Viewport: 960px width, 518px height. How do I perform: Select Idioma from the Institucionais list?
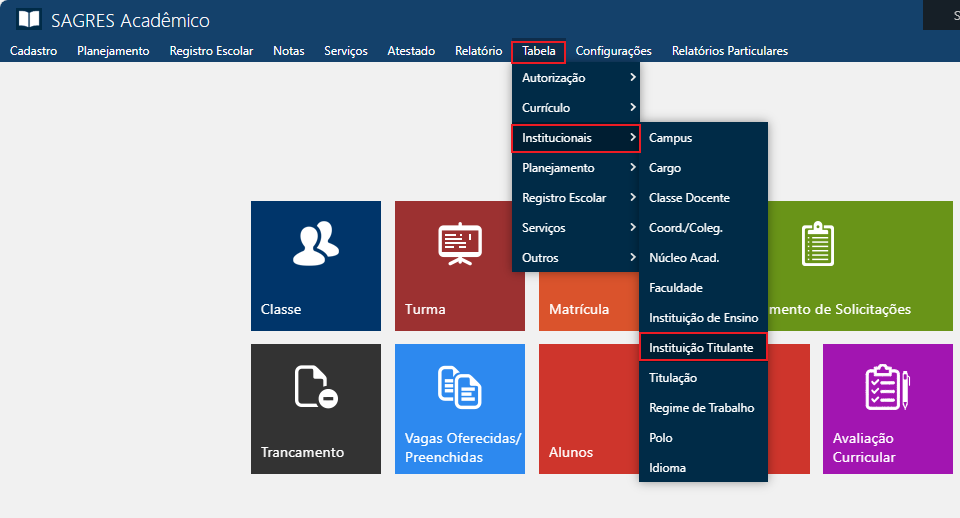point(667,468)
